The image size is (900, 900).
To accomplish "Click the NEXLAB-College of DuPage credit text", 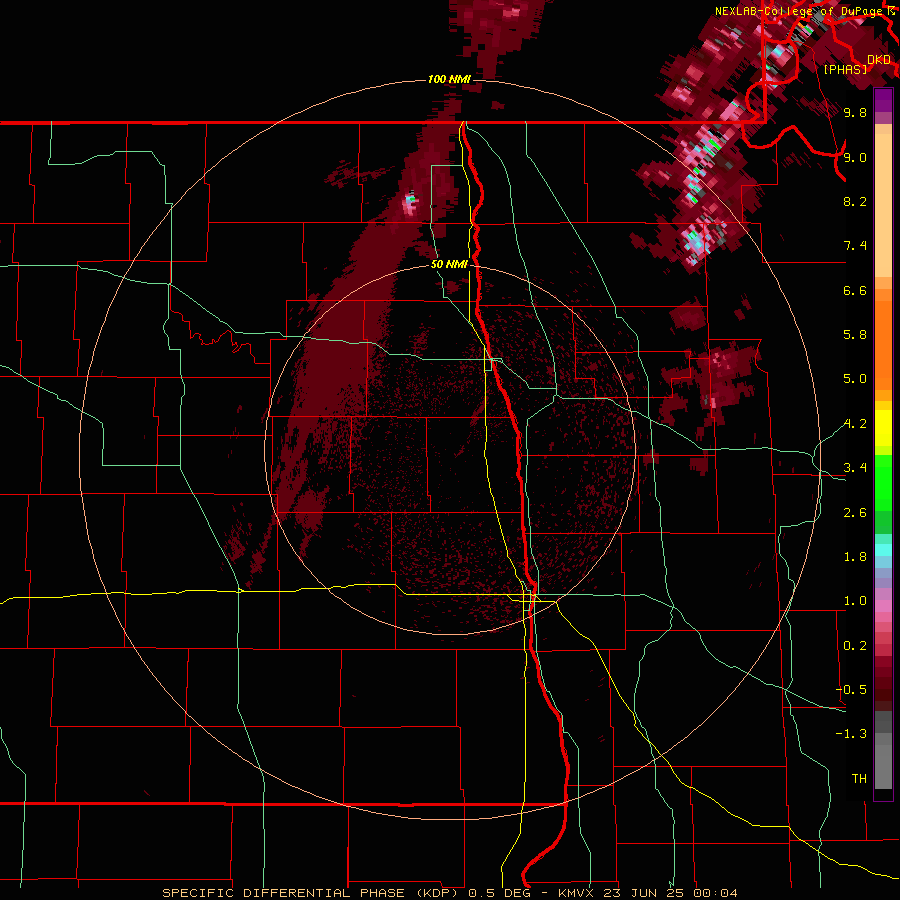I will click(799, 11).
